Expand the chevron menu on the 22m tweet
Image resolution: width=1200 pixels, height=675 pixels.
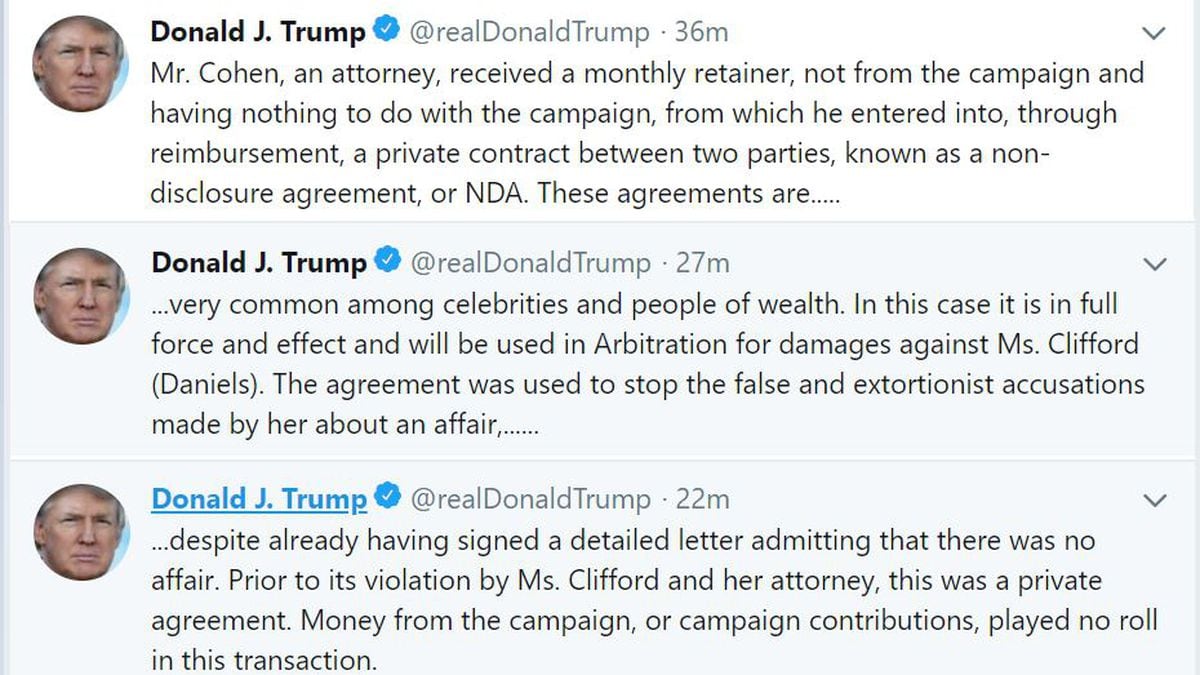click(x=1155, y=500)
